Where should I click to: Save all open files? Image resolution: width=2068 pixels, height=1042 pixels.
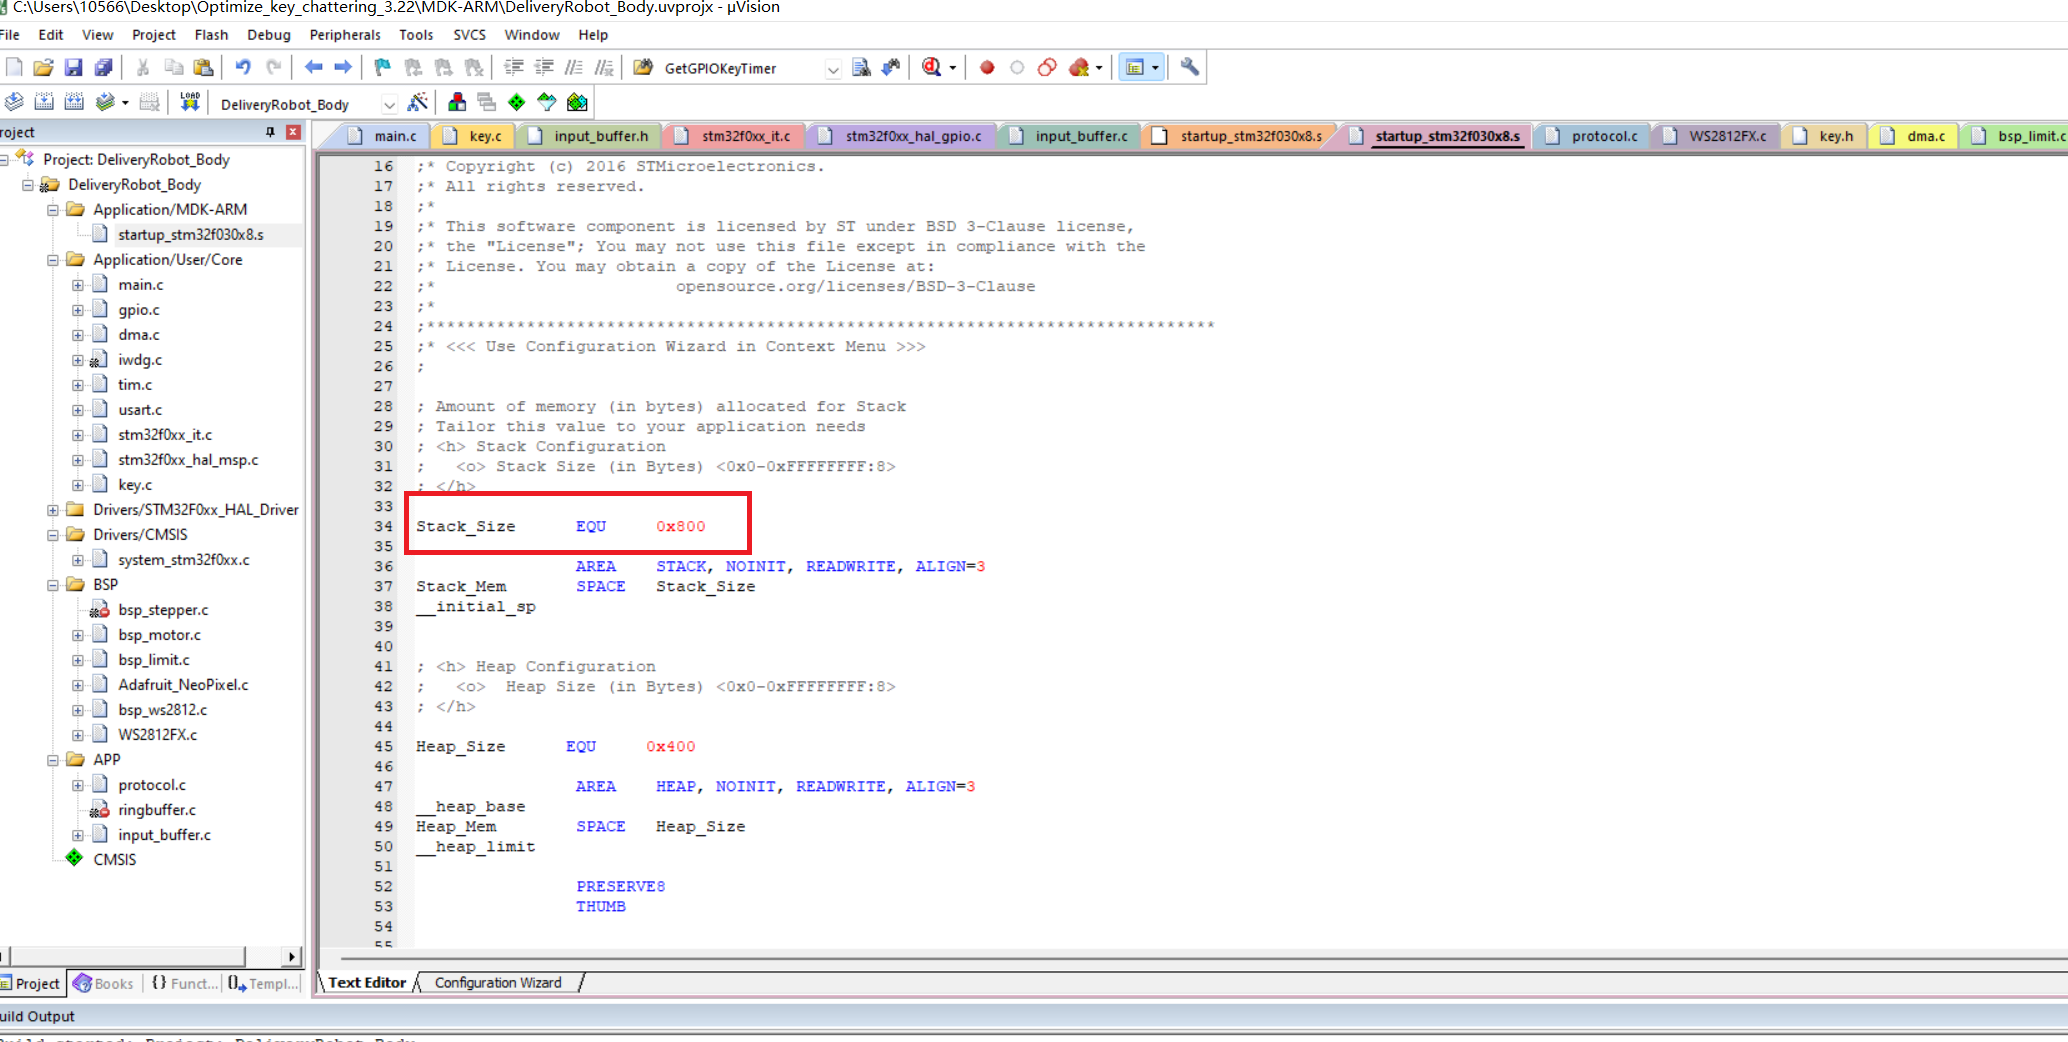tap(104, 67)
